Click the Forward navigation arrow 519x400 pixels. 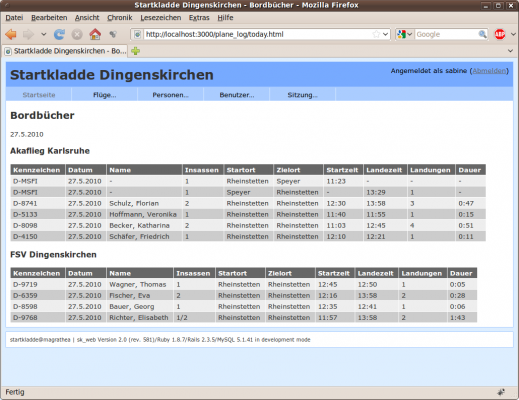coord(28,34)
